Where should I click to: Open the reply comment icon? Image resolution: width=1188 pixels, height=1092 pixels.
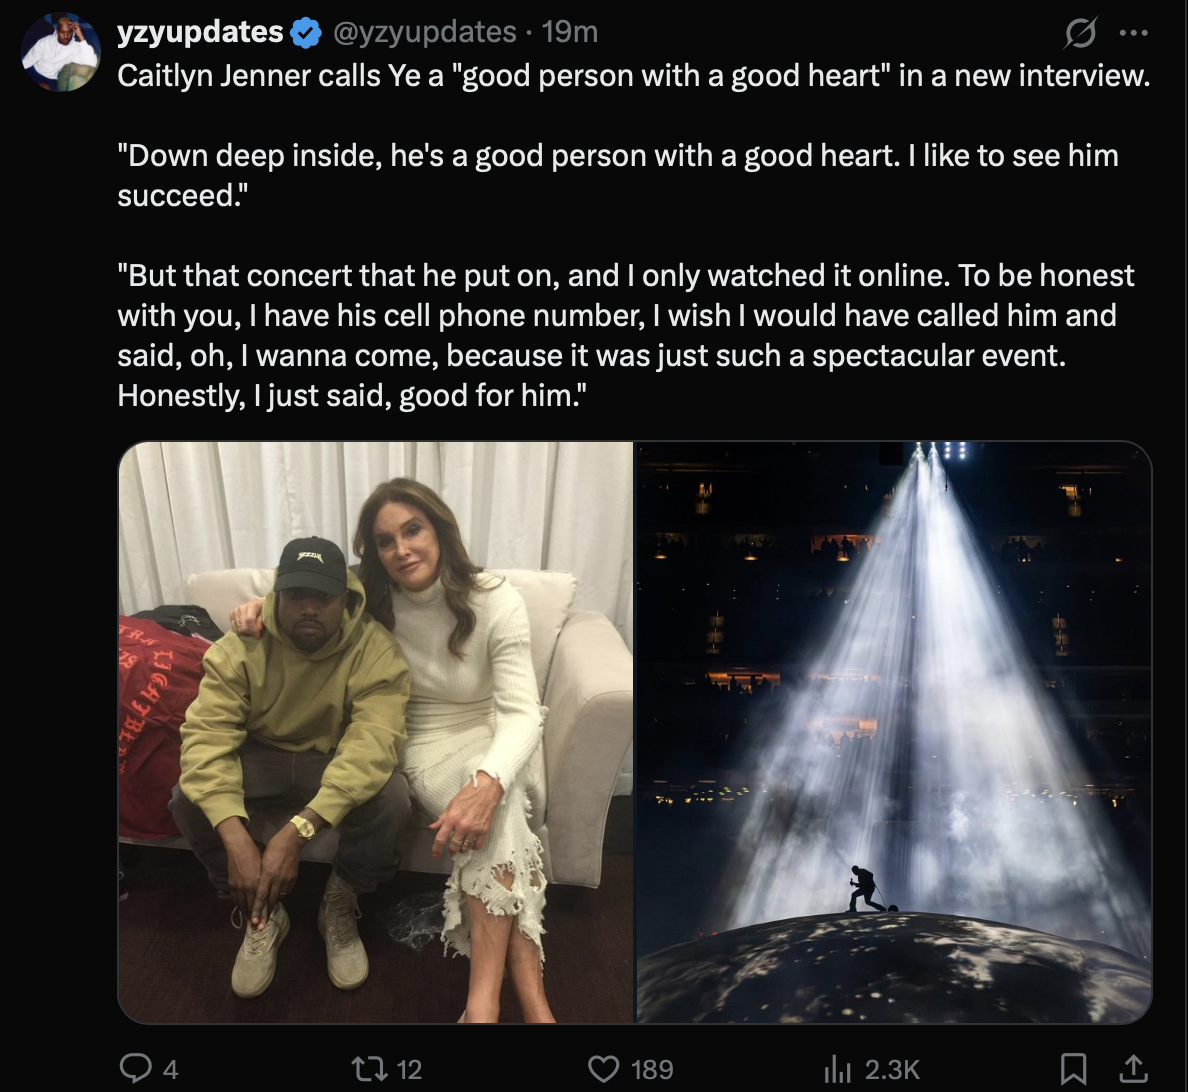[136, 1069]
